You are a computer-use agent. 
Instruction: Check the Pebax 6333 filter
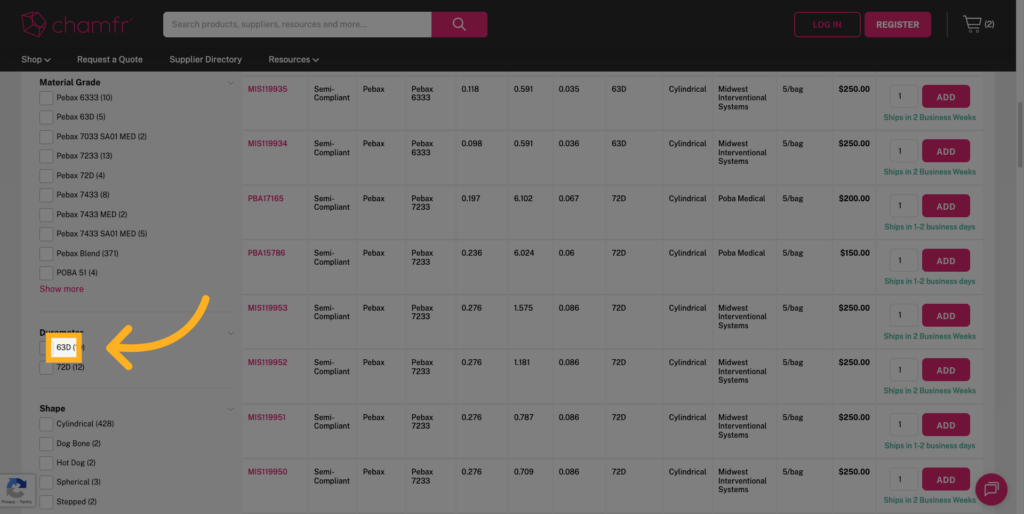click(x=46, y=98)
